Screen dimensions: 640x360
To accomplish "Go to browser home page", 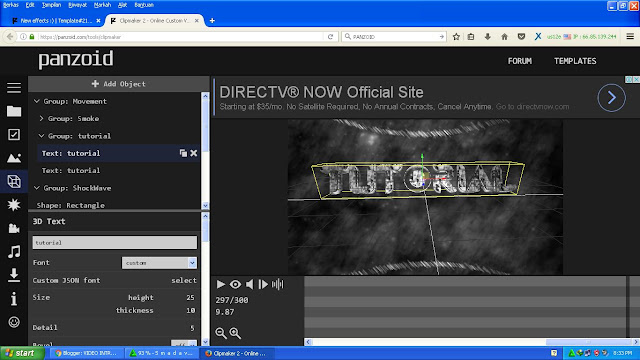I will tap(504, 37).
